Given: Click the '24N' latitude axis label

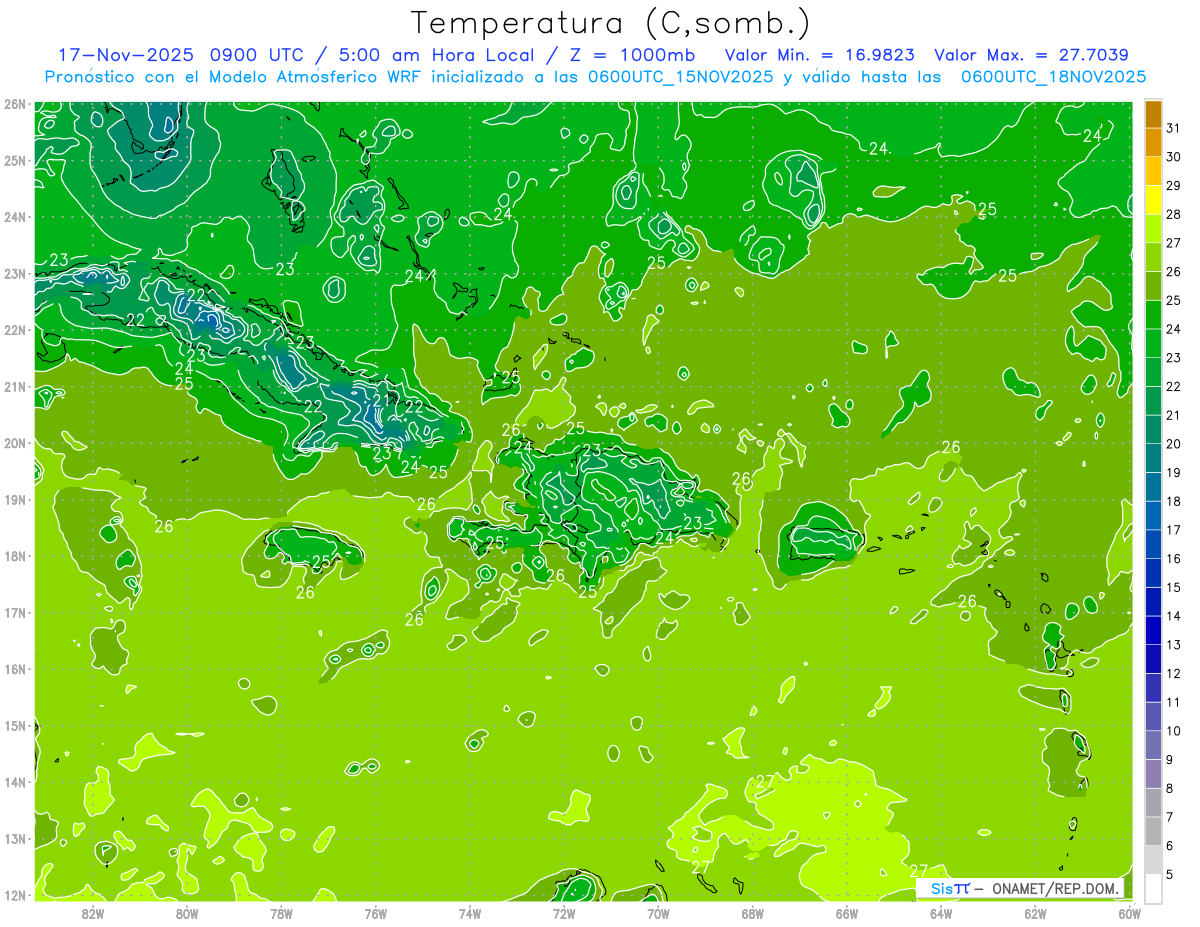Looking at the screenshot, I should (15, 217).
